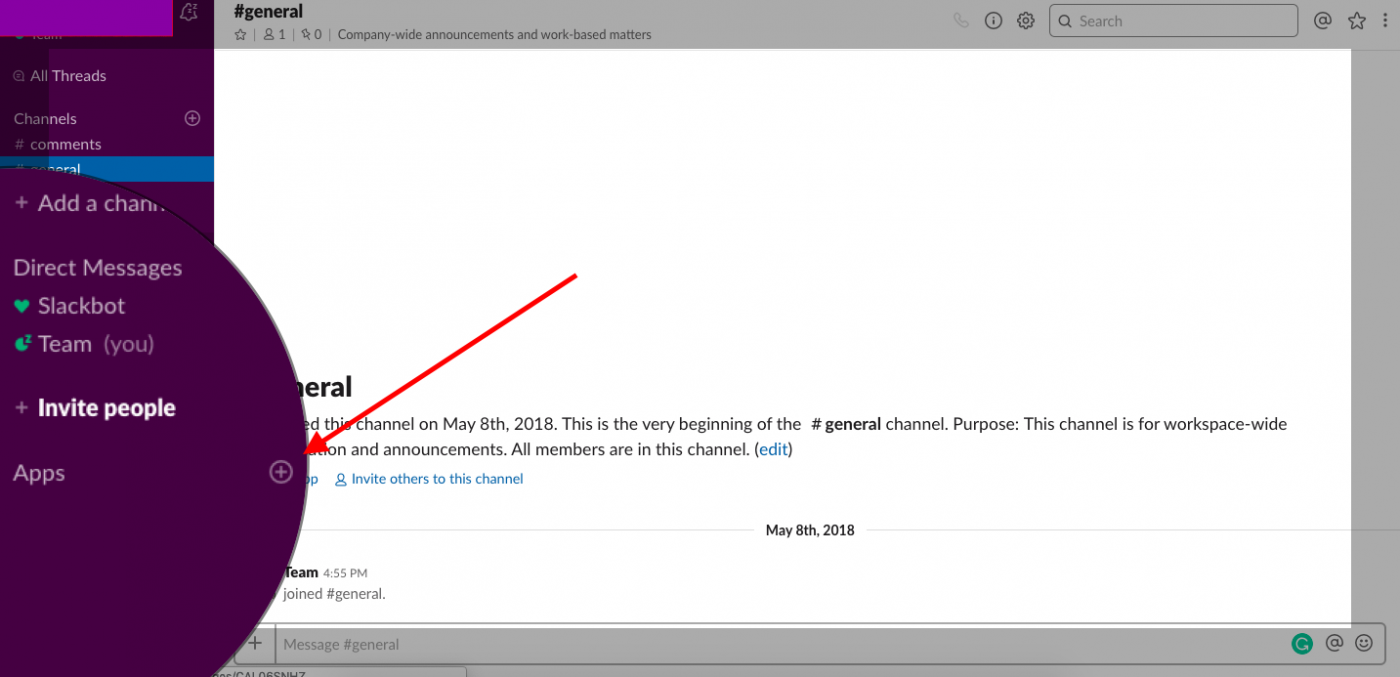Open the channel settings gear

click(1025, 20)
